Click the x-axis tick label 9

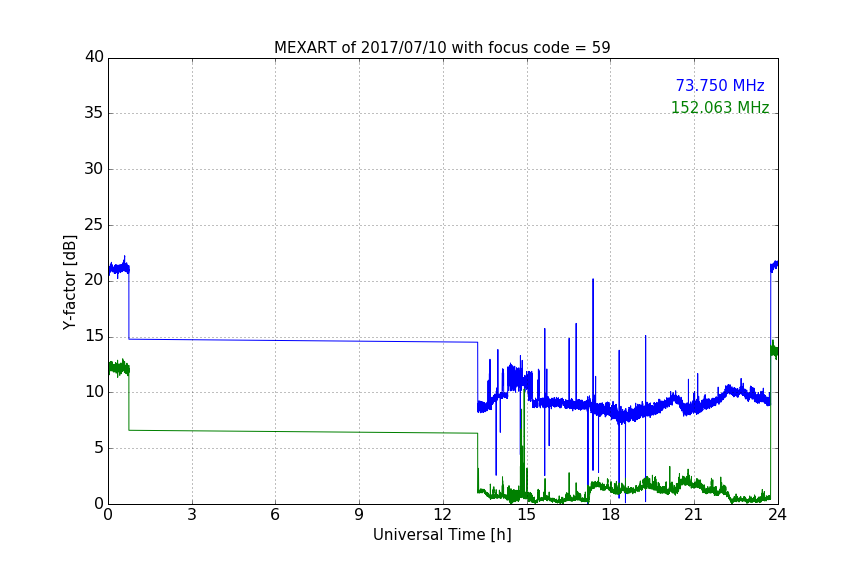pyautogui.click(x=359, y=515)
